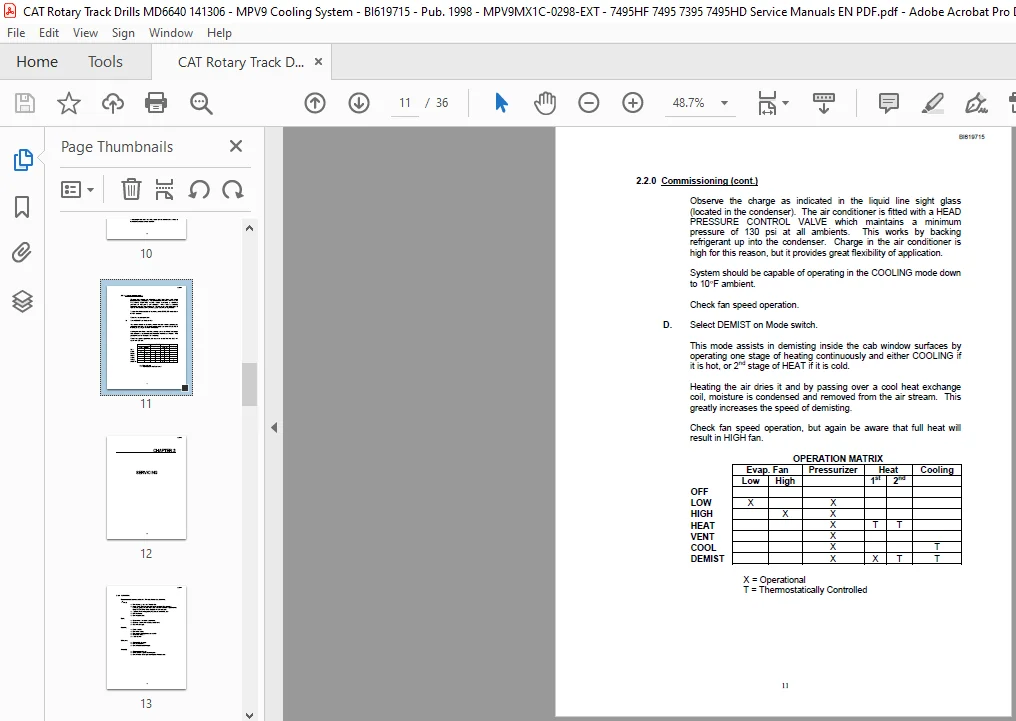Viewport: 1016px width, 721px height.
Task: Click the Evap. Fan column header
Action: [767, 470]
